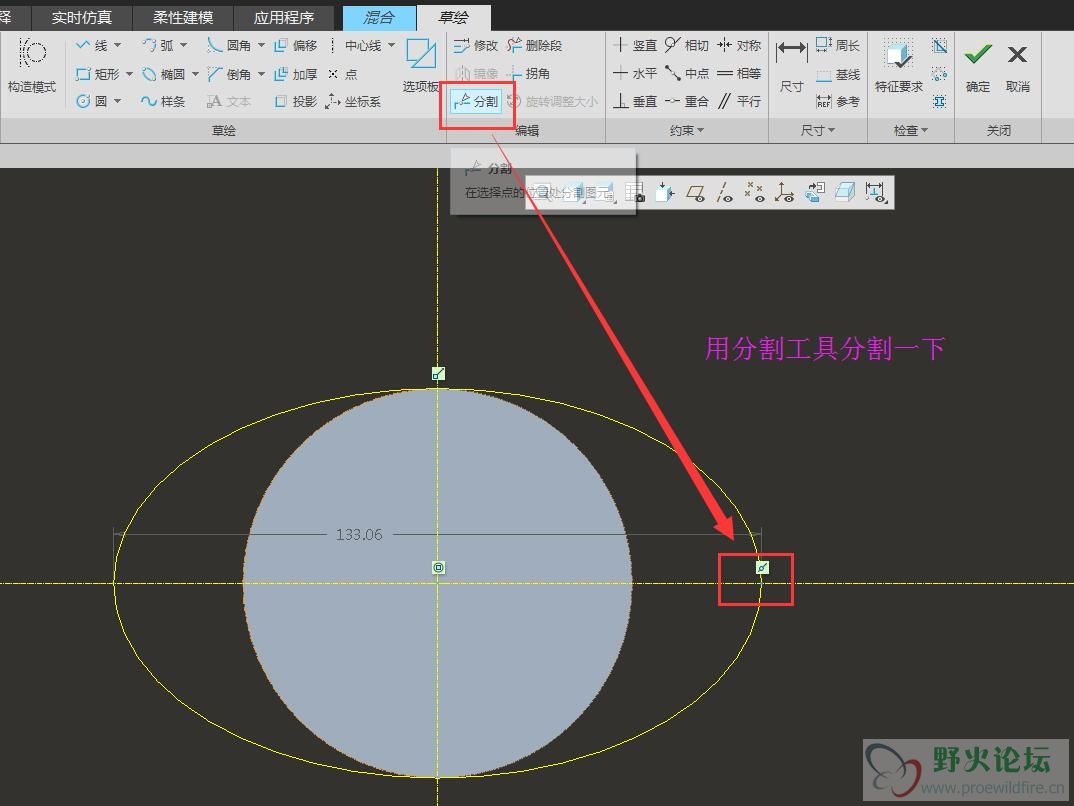Toggle the shade closed loops check icon
This screenshot has width=1074, height=806.
coord(940,101)
